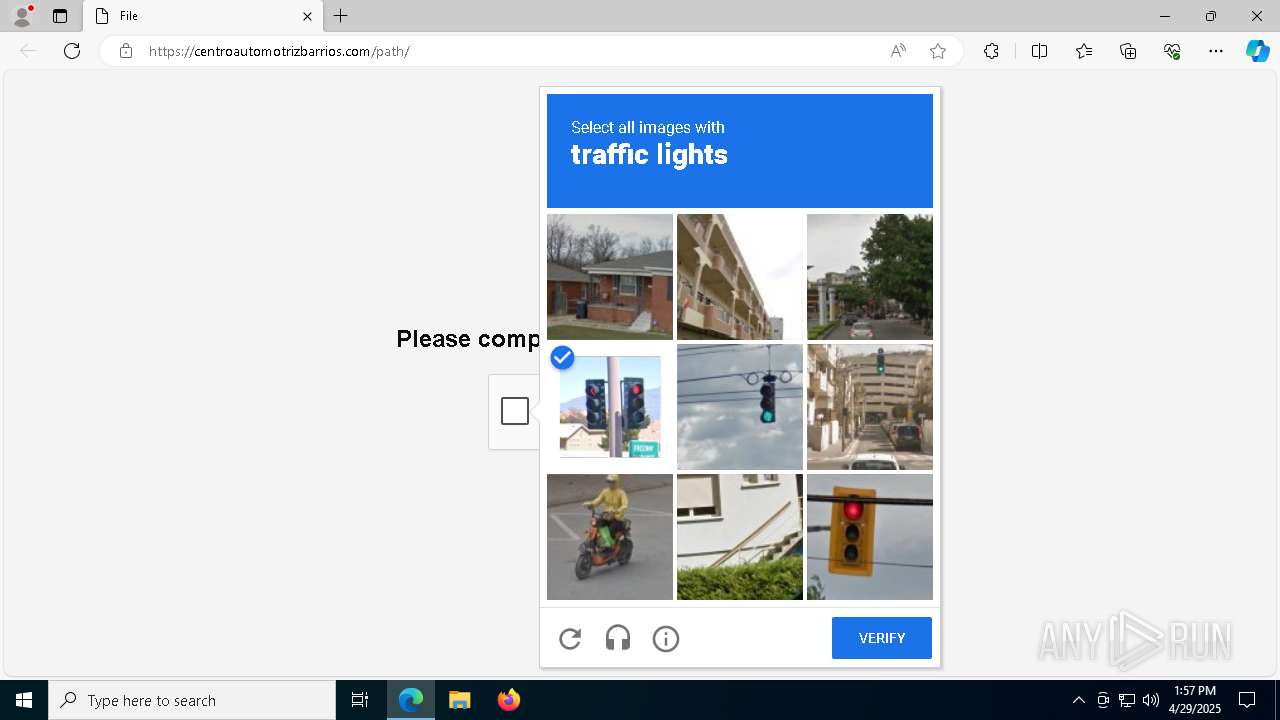Open File Explorer from the taskbar
The width and height of the screenshot is (1280, 720).
(460, 700)
